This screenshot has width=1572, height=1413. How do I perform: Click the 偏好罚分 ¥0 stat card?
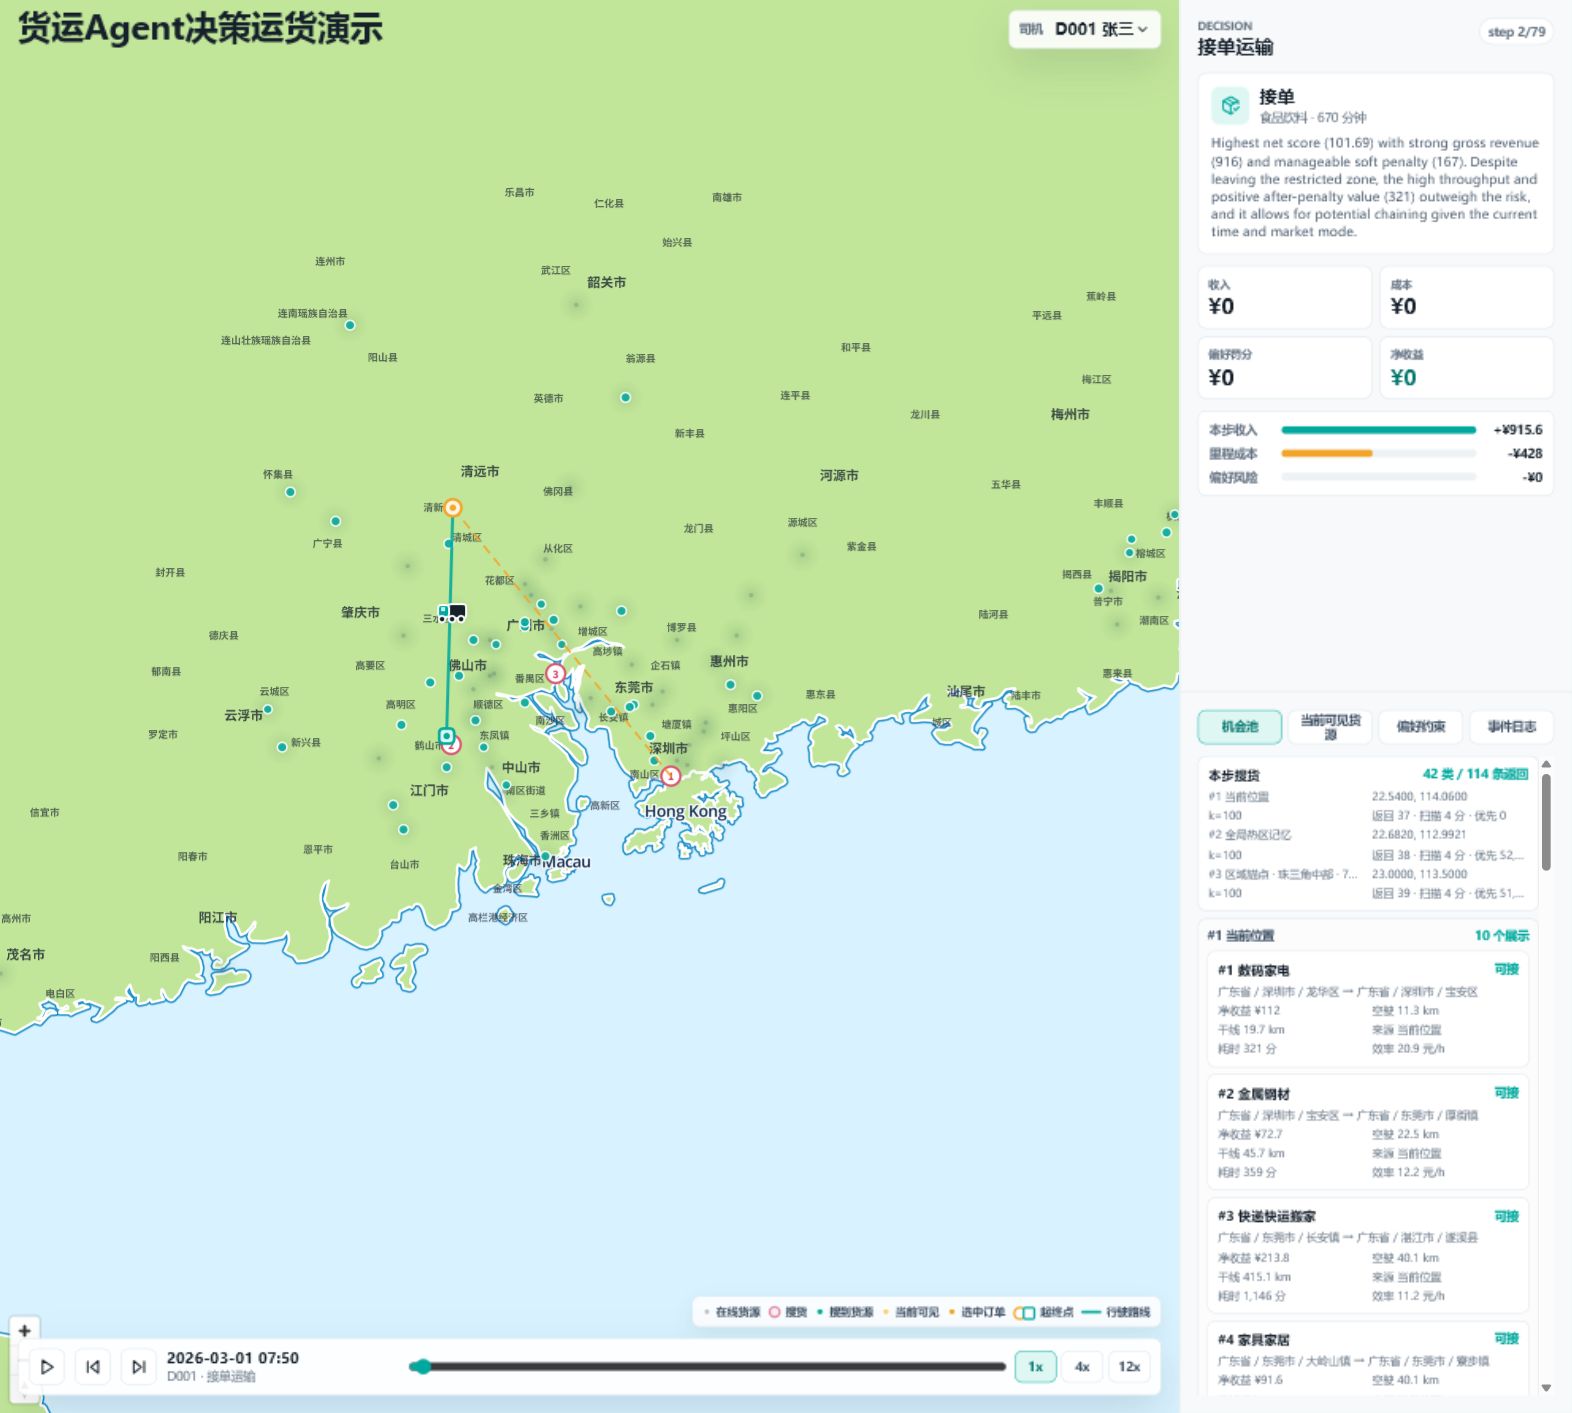tap(1284, 368)
